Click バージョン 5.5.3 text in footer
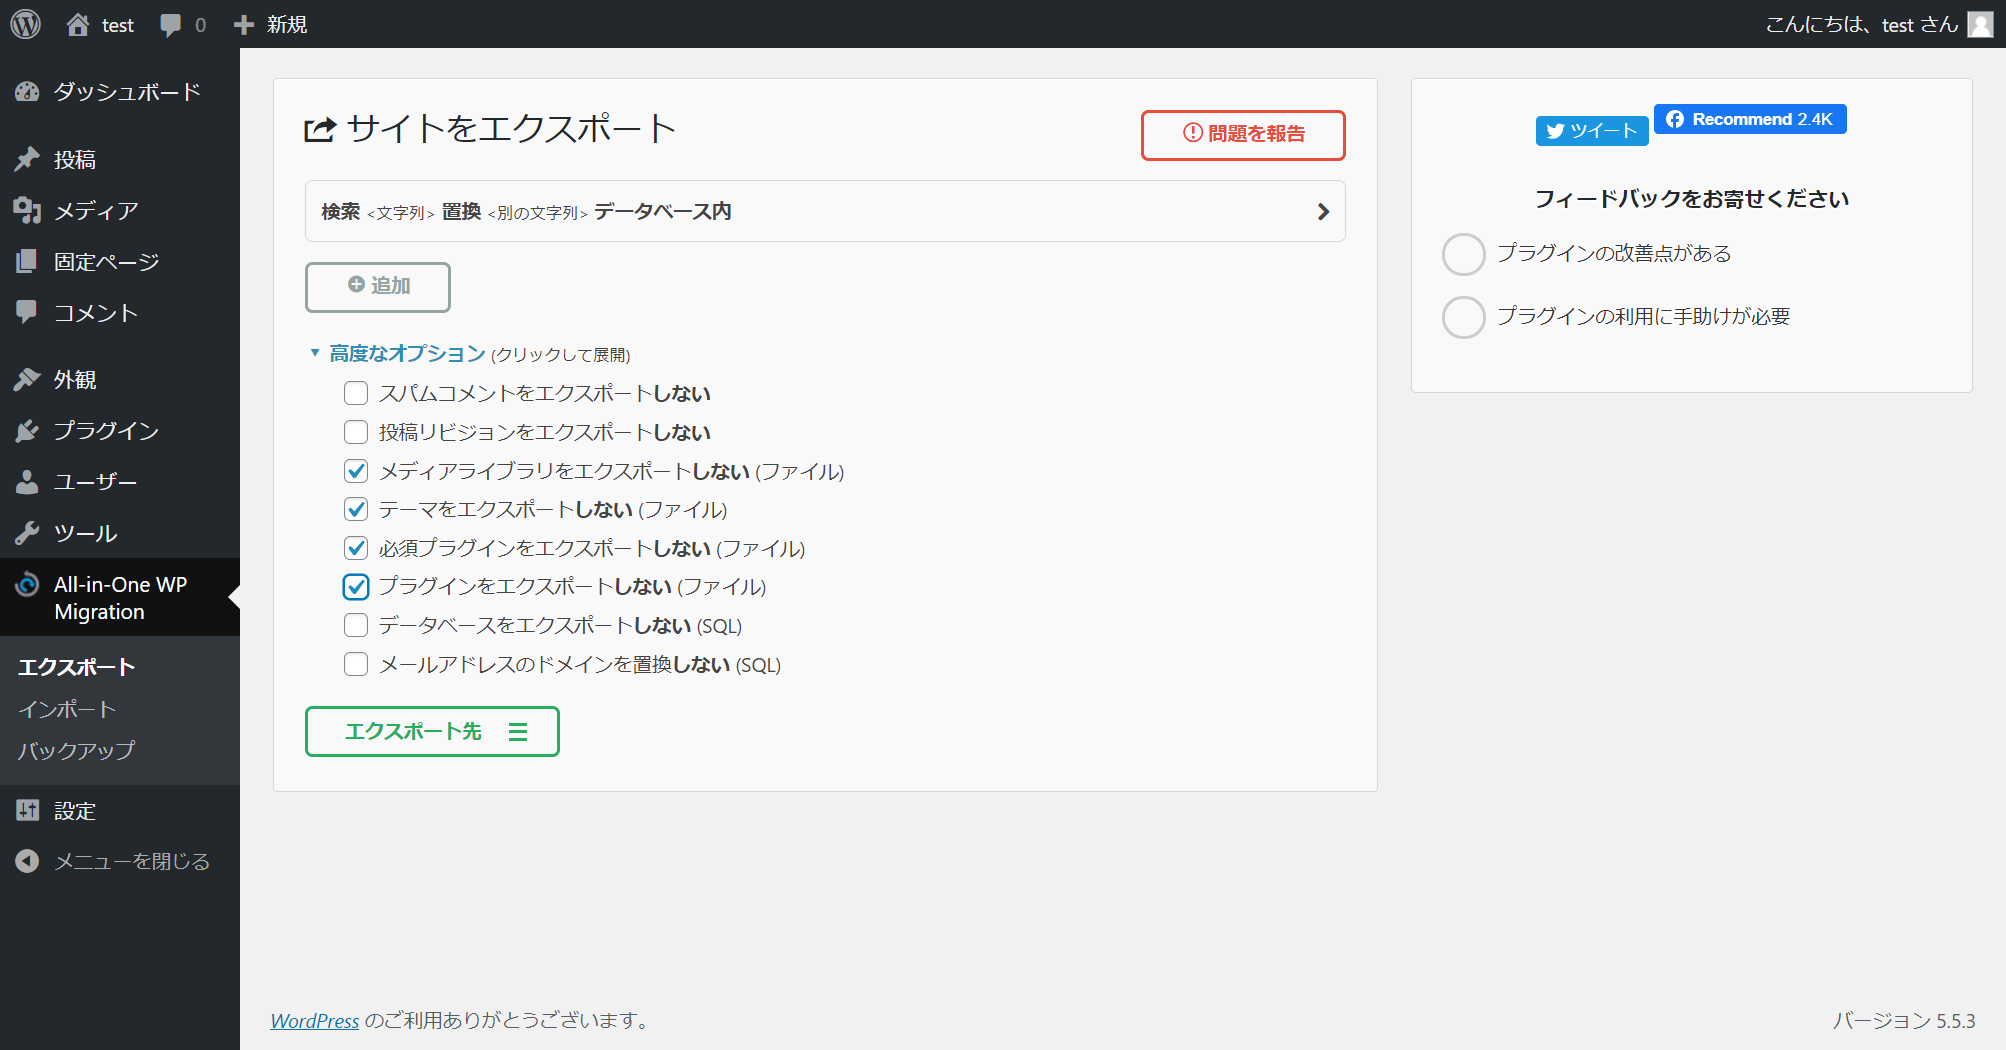 coord(1904,1020)
